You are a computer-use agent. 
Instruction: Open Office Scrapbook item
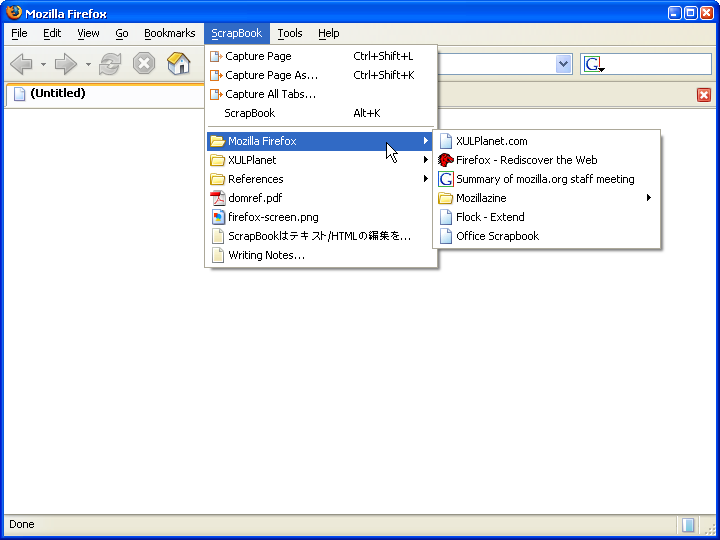click(546, 236)
